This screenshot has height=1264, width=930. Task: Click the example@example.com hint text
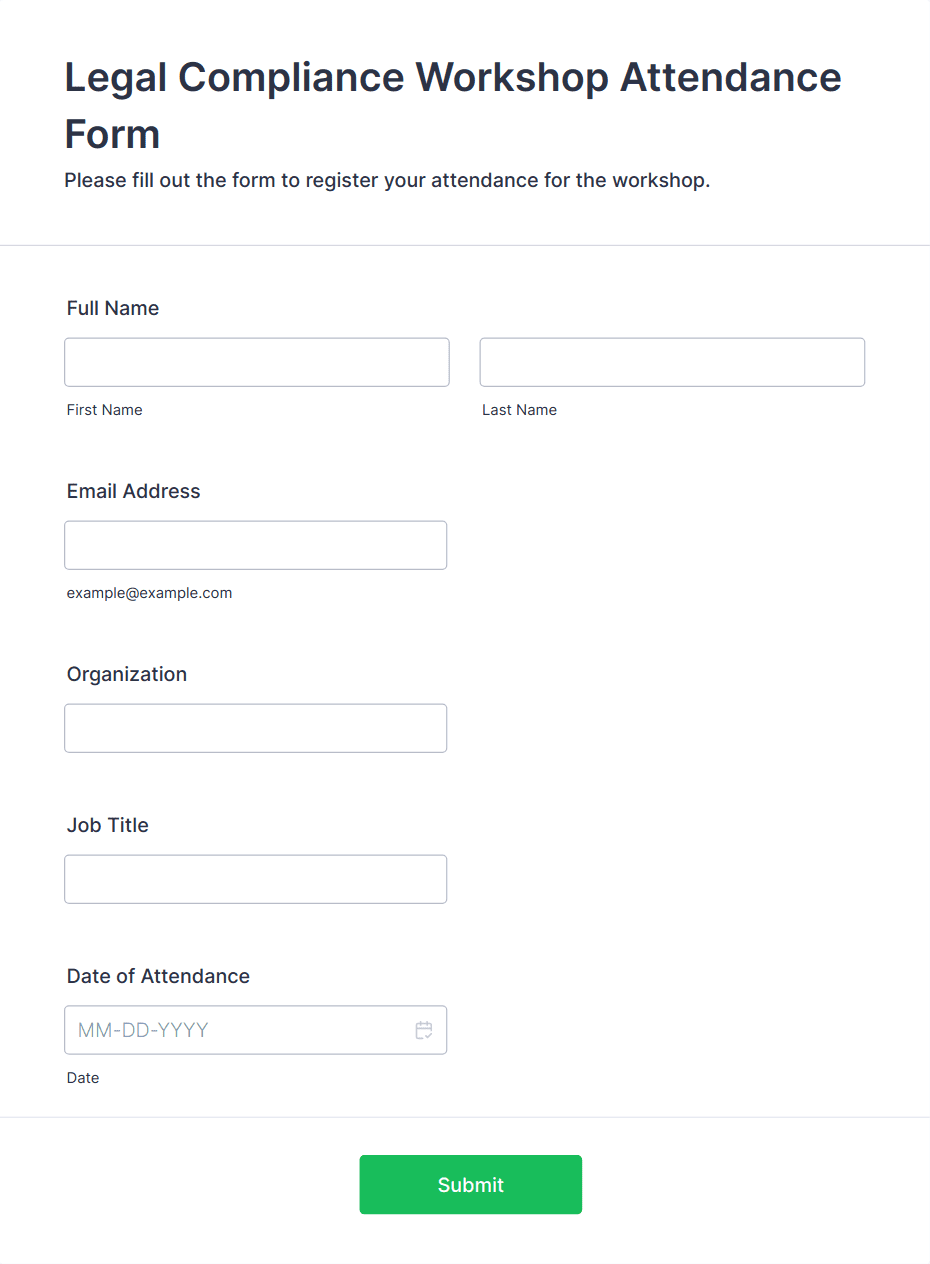[x=149, y=593]
